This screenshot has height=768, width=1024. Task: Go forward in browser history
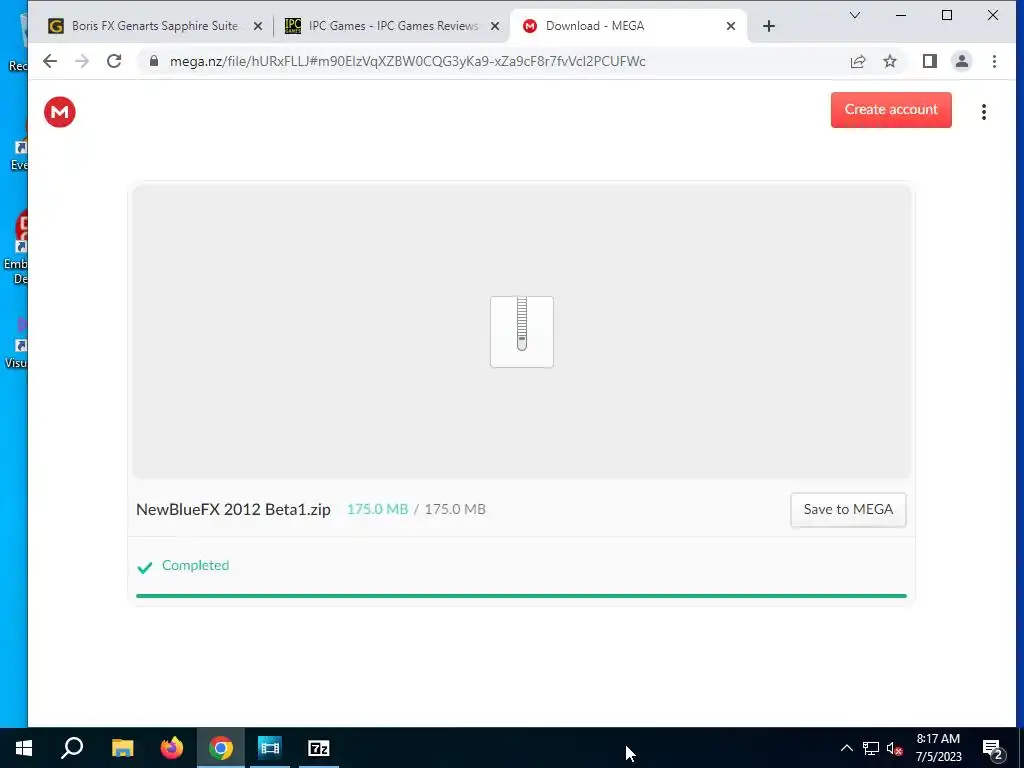(82, 61)
